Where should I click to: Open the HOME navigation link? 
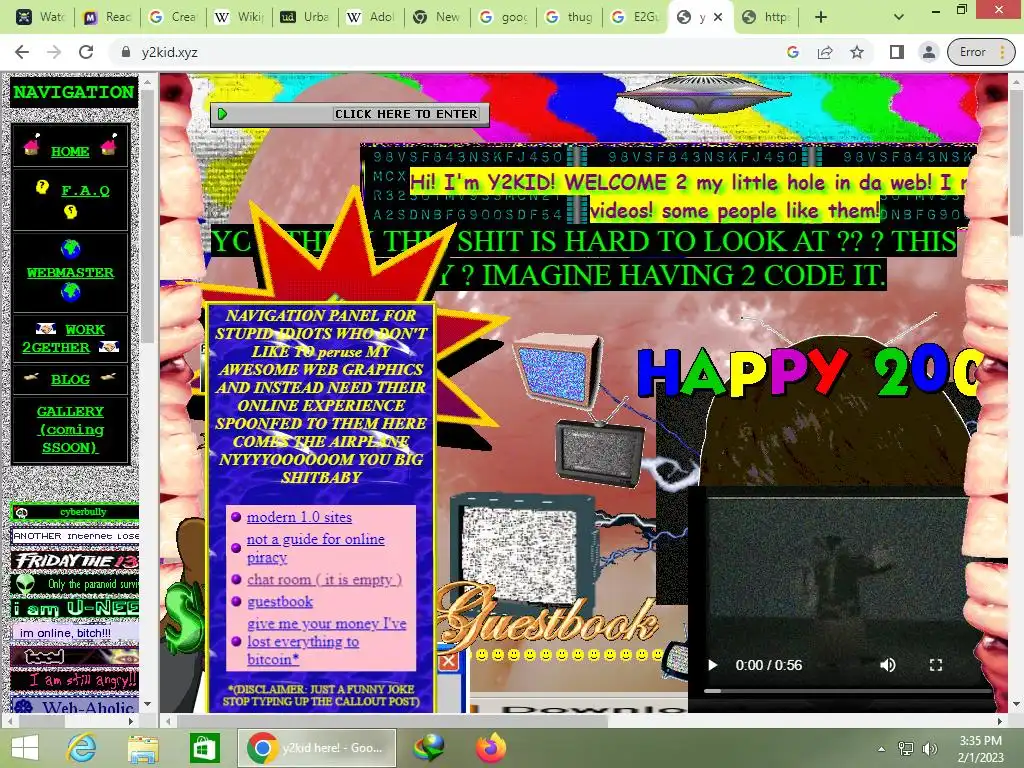tap(70, 152)
